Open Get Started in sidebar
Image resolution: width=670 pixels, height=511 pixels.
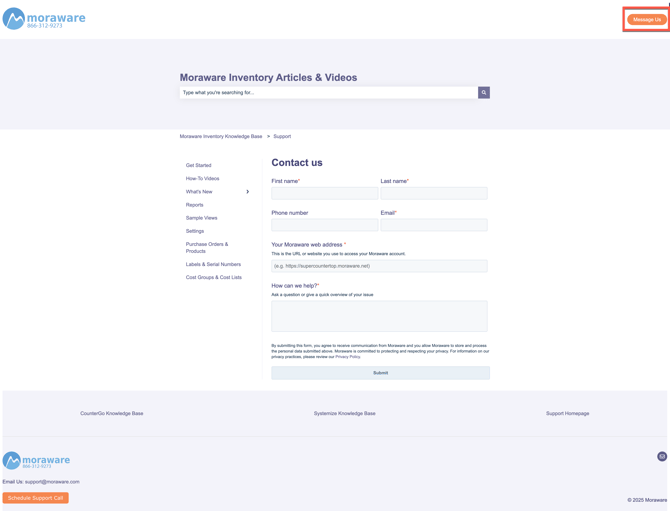(198, 165)
